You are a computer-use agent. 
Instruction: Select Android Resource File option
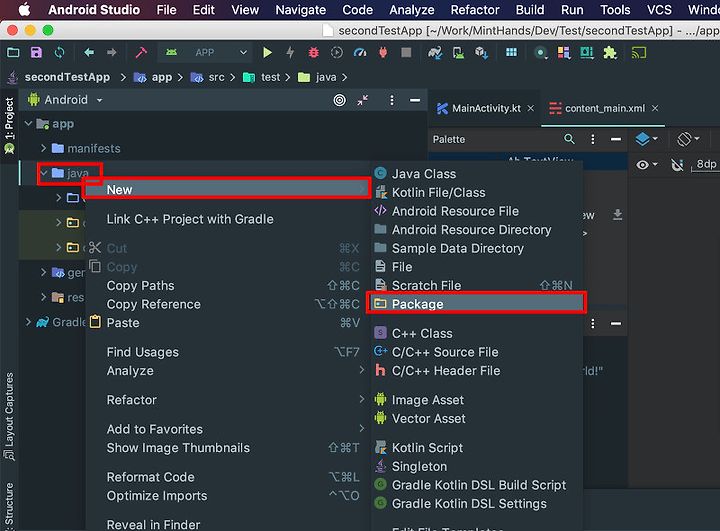point(476,211)
